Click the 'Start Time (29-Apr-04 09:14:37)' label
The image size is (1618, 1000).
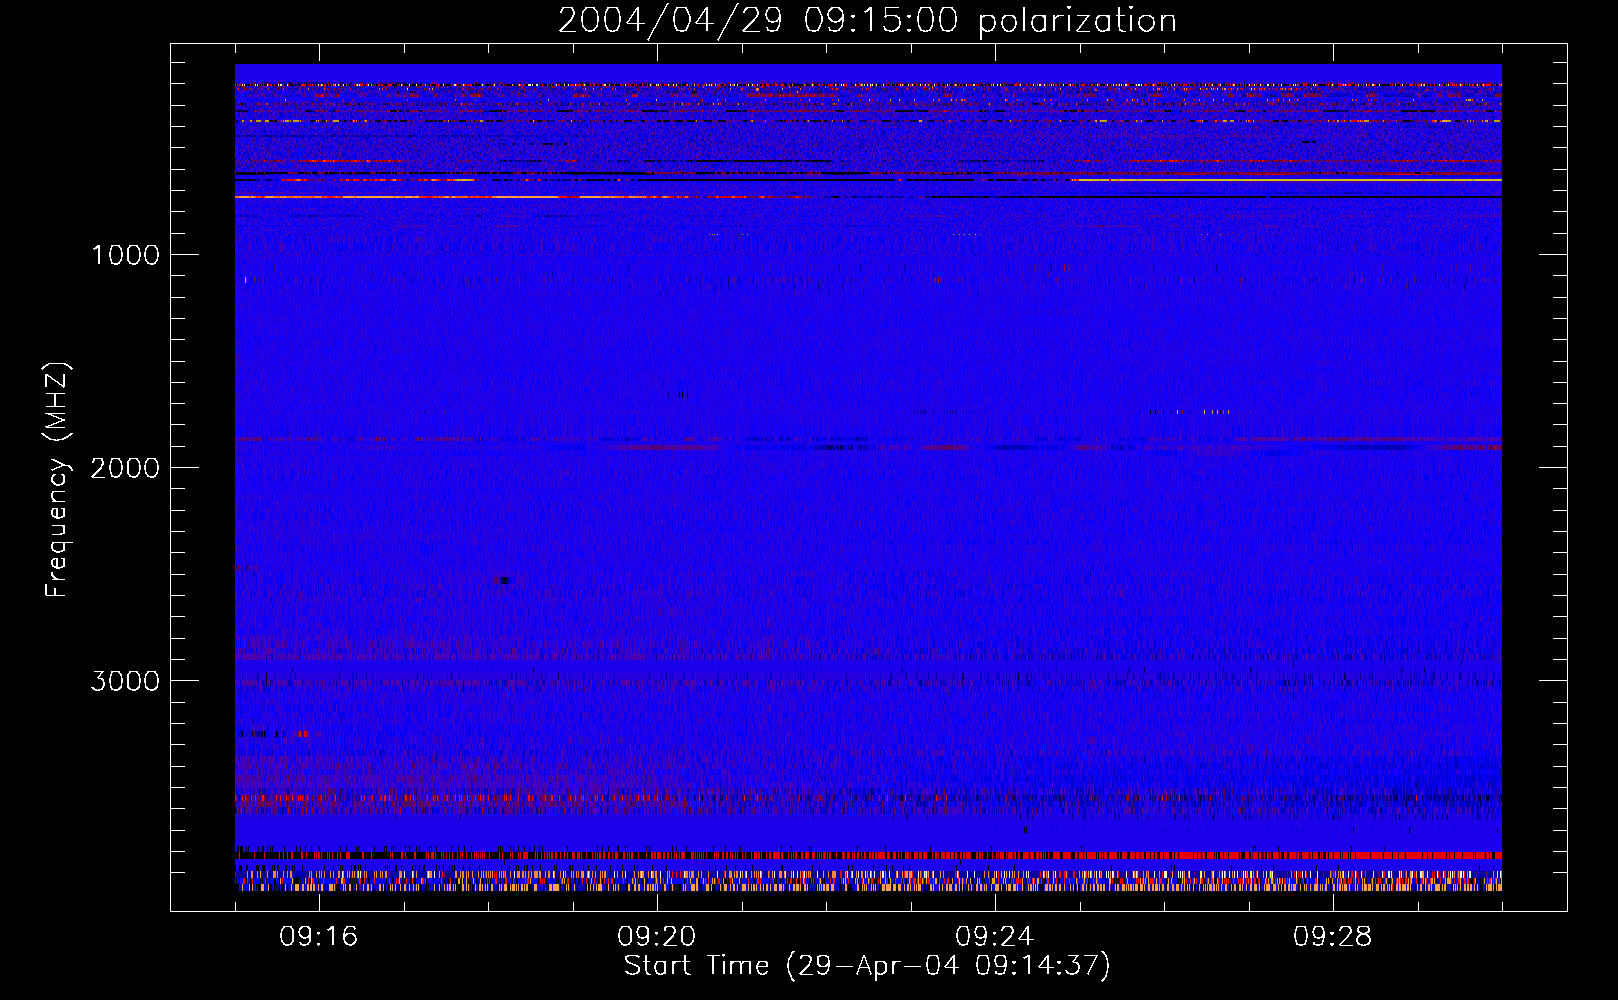(x=867, y=965)
